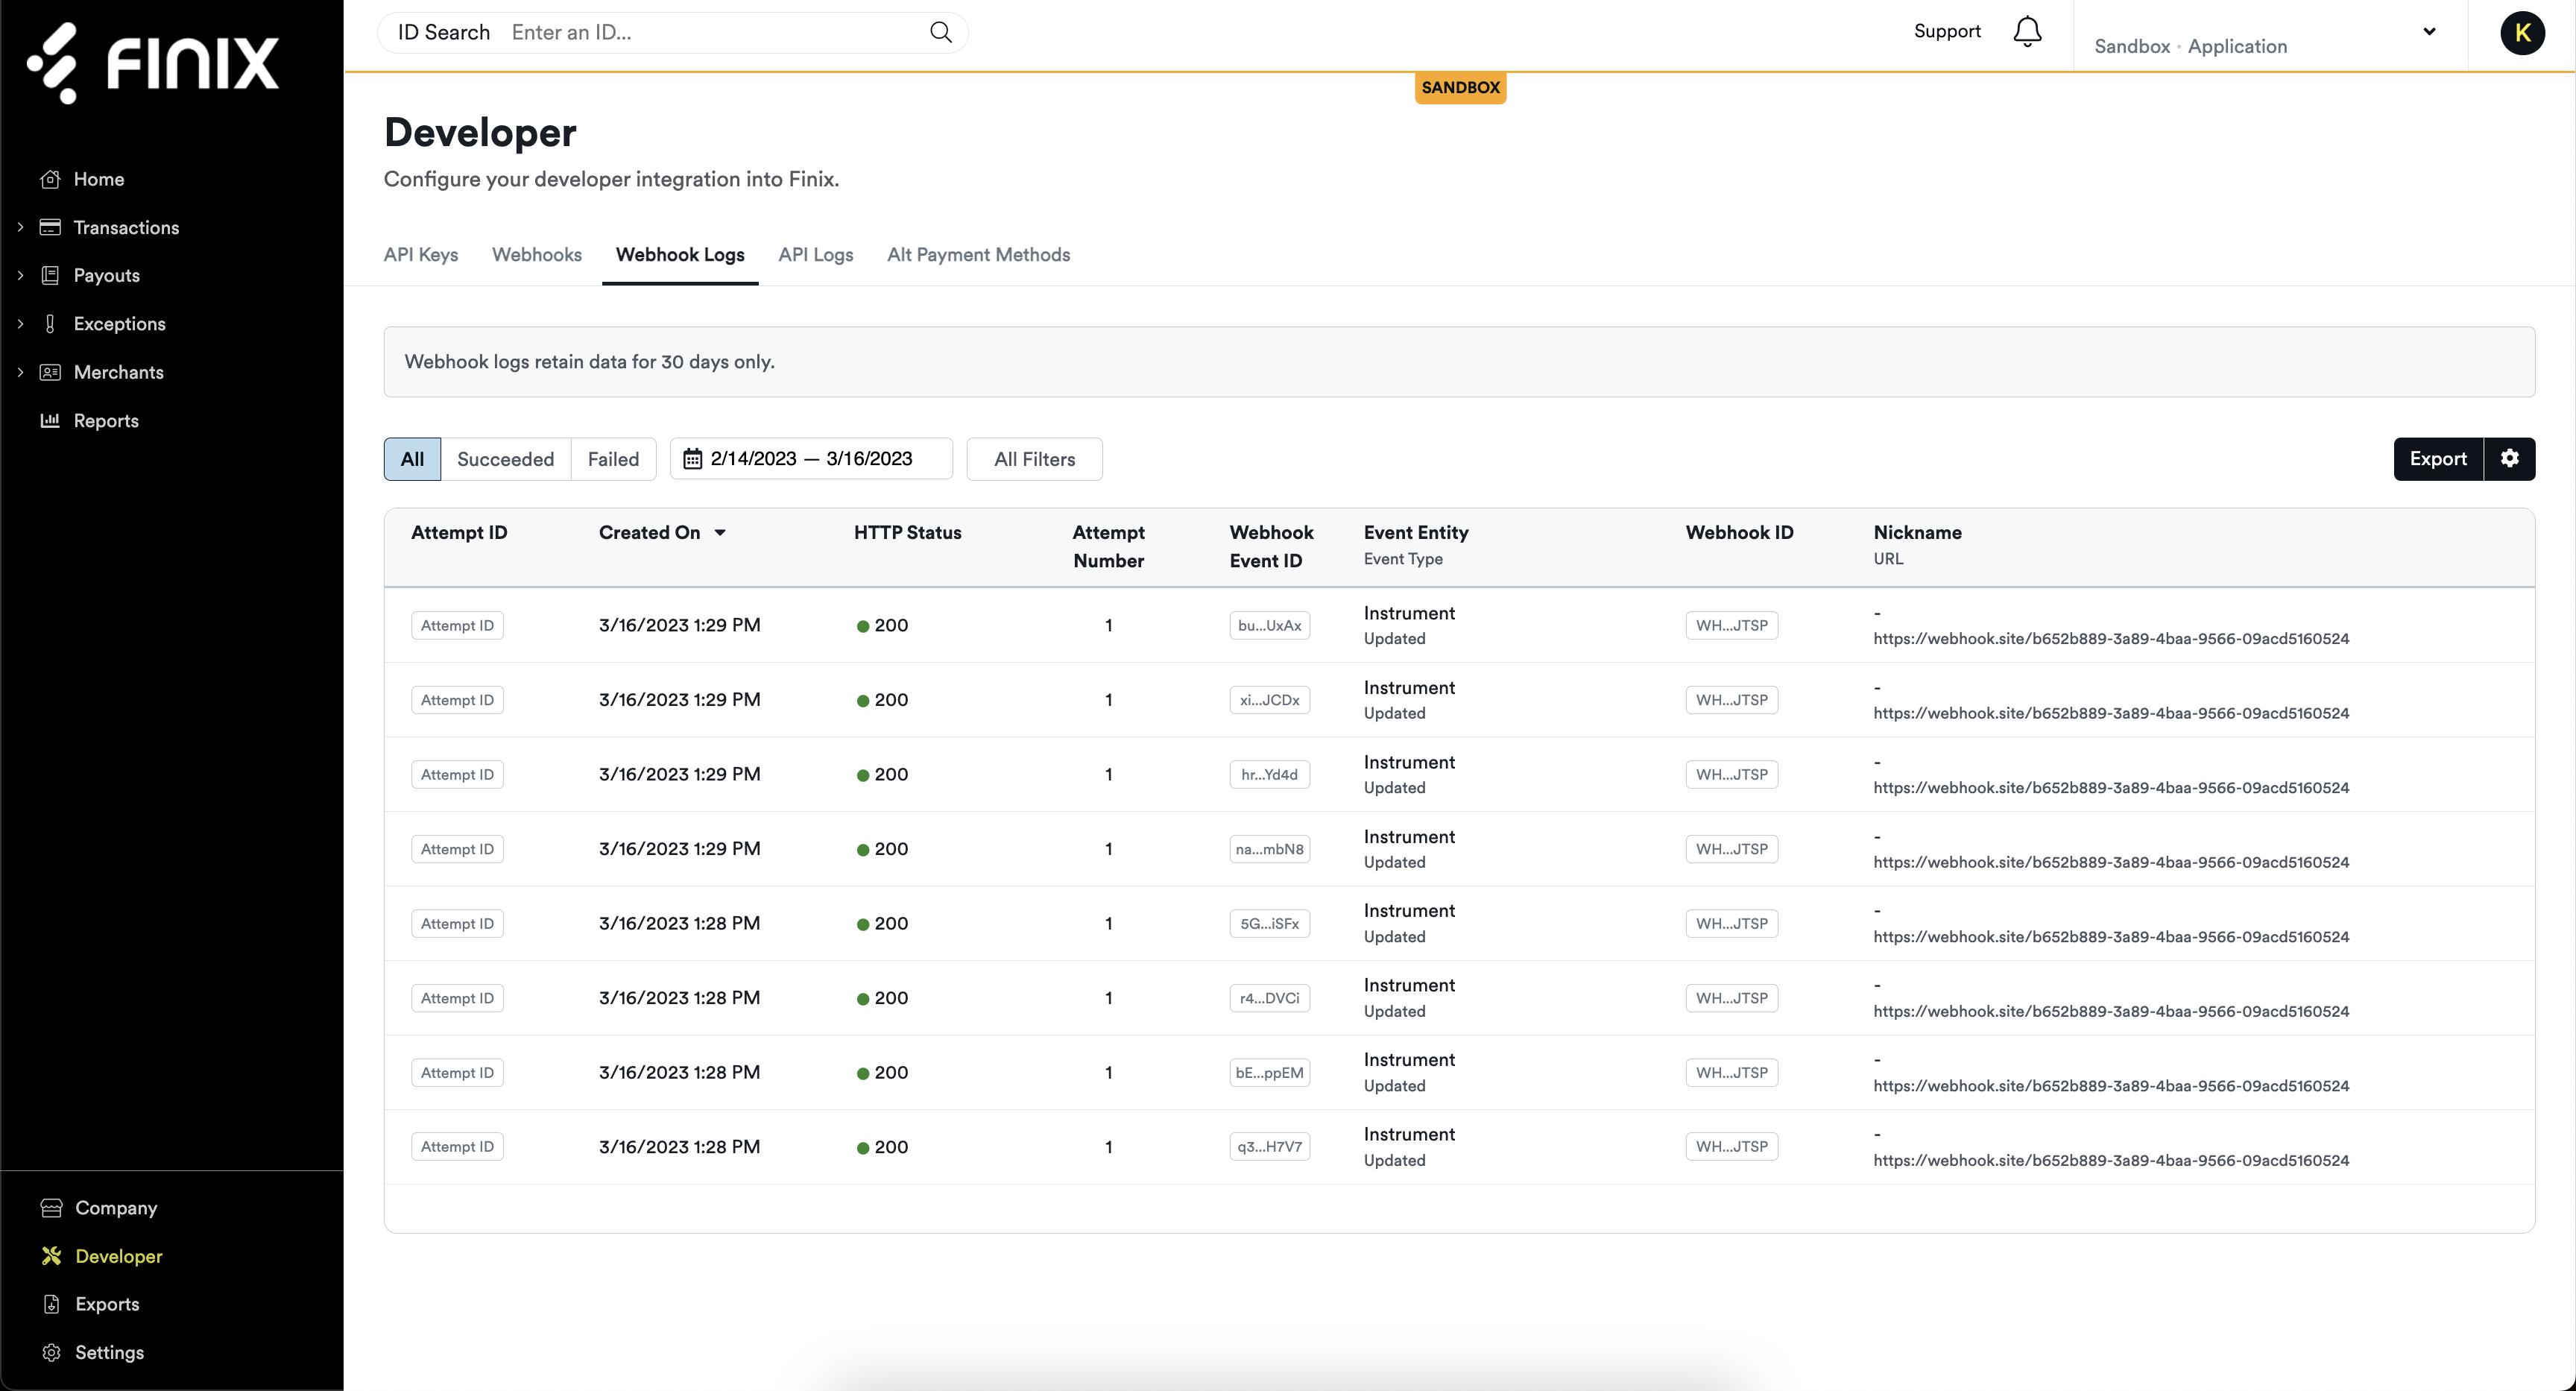
Task: Click webhook event ID r4...DVCi
Action: [x=1269, y=998]
